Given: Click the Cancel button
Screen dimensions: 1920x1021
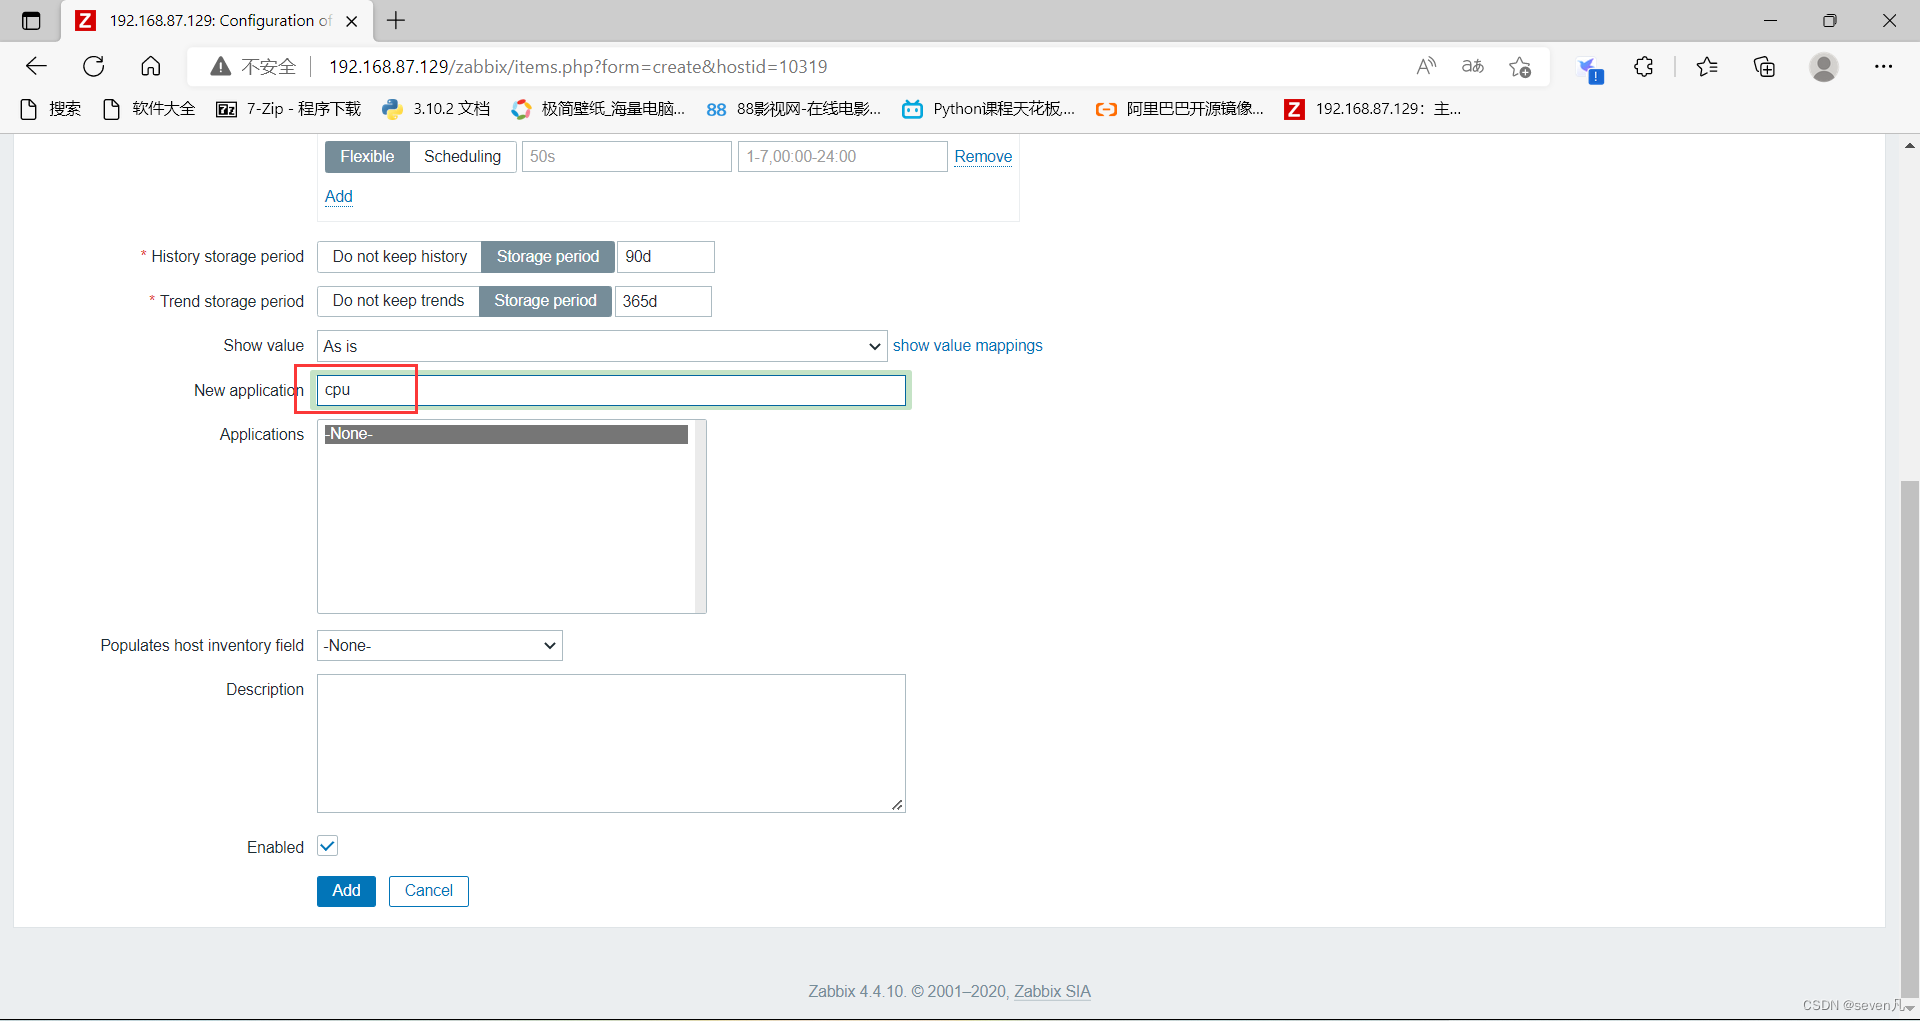Looking at the screenshot, I should coord(429,891).
